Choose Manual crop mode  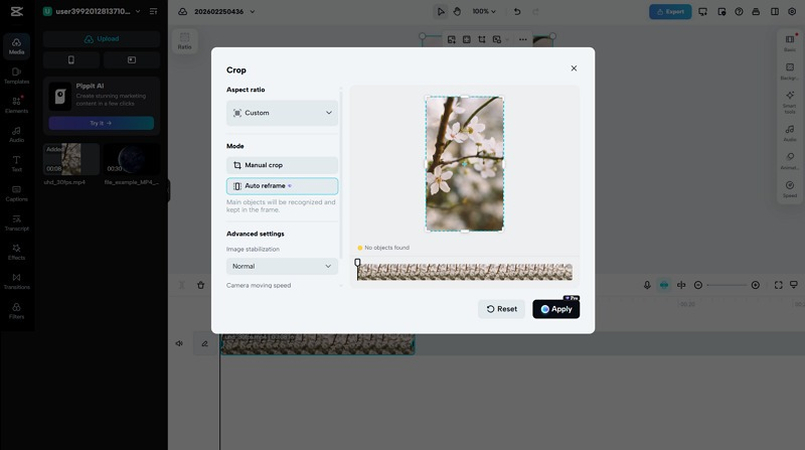pyautogui.click(x=282, y=165)
